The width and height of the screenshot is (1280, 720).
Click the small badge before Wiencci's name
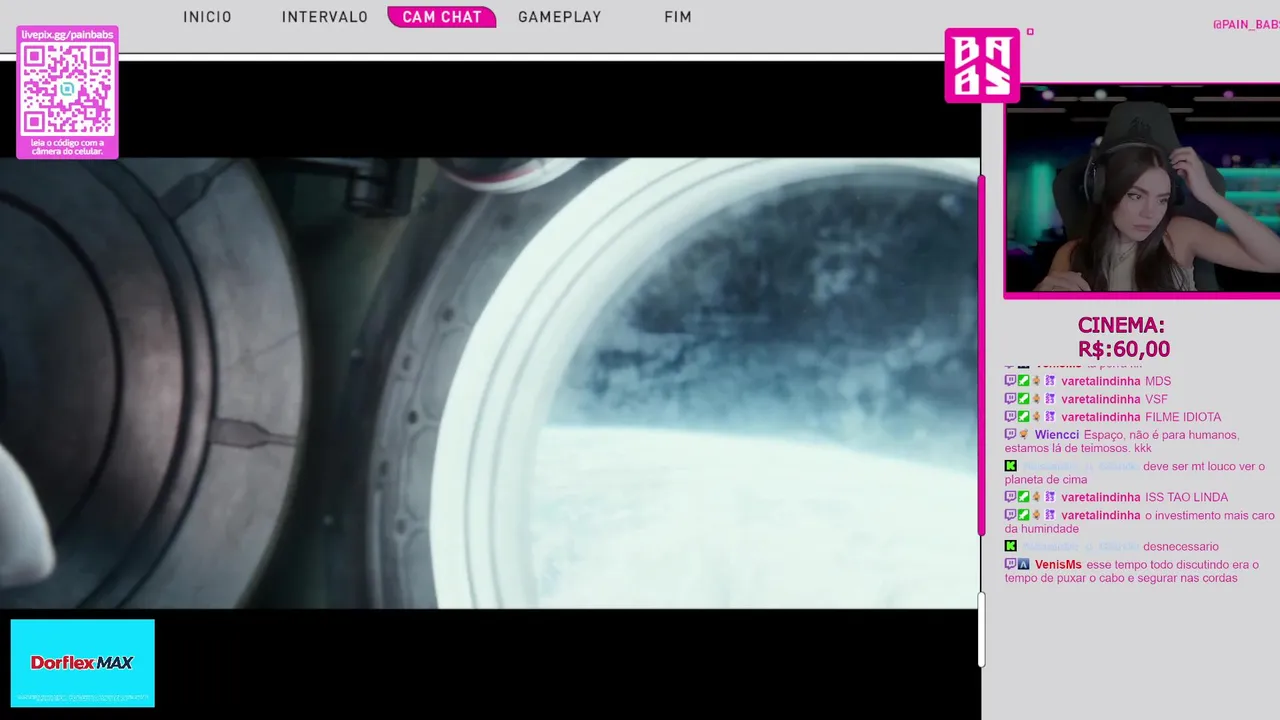(x=1024, y=435)
